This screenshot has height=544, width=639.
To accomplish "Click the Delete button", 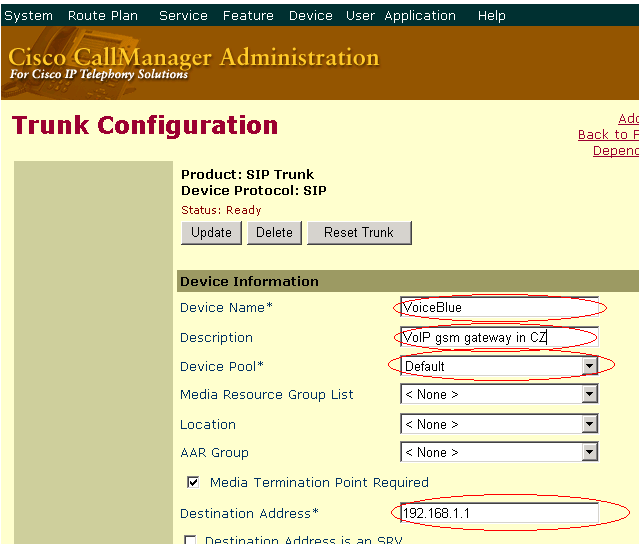I will point(274,233).
